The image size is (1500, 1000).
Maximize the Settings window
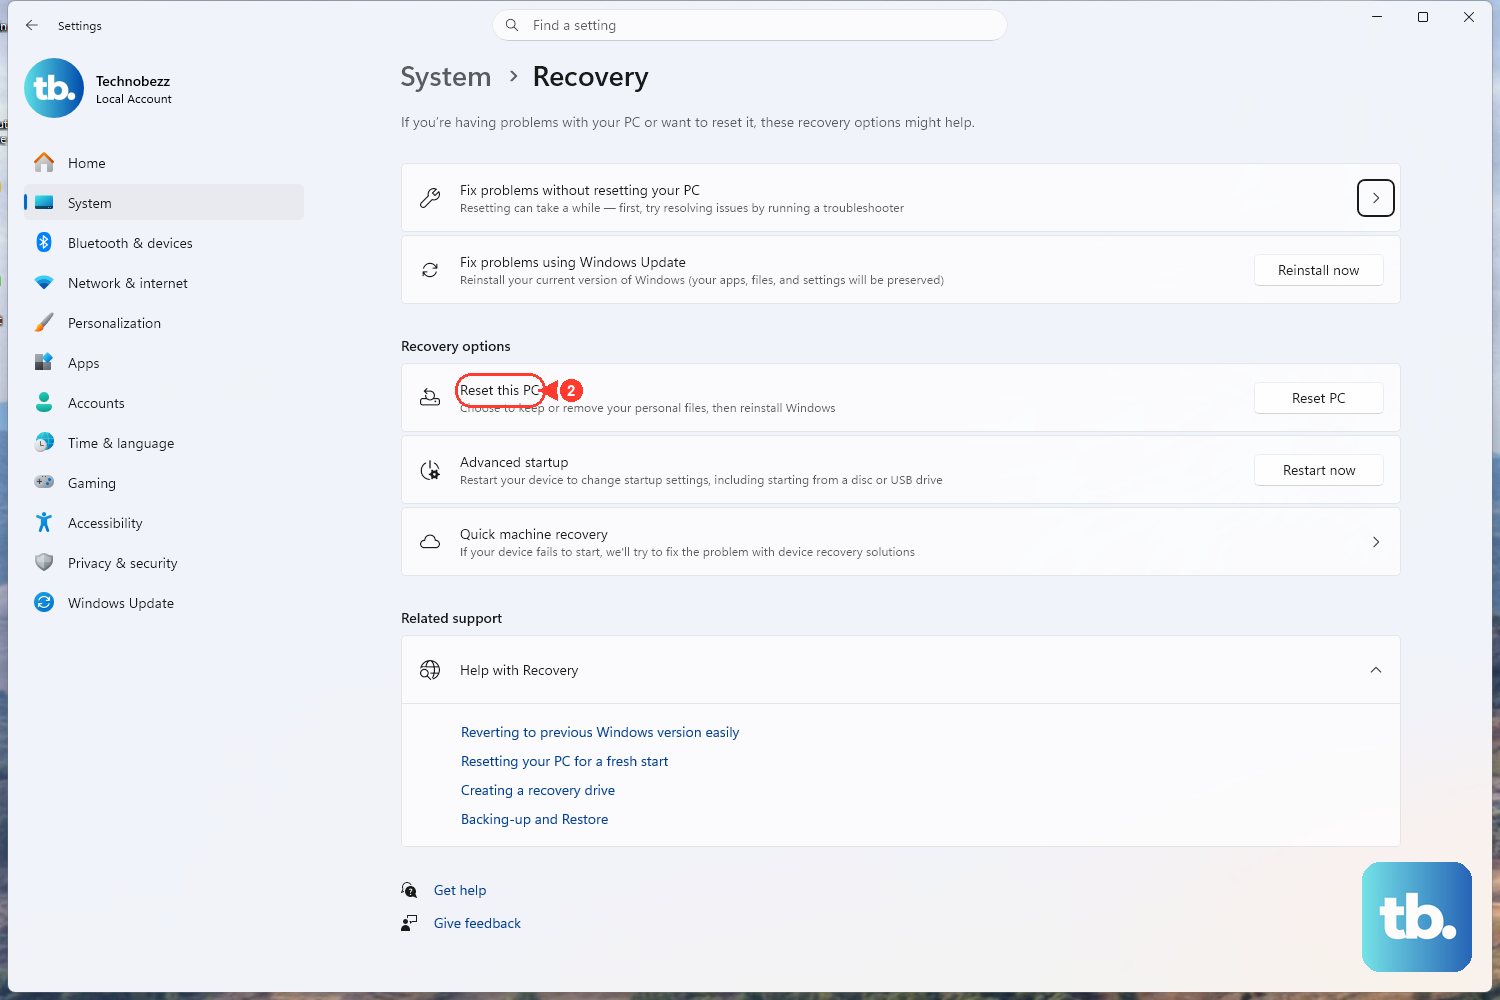pyautogui.click(x=1423, y=17)
